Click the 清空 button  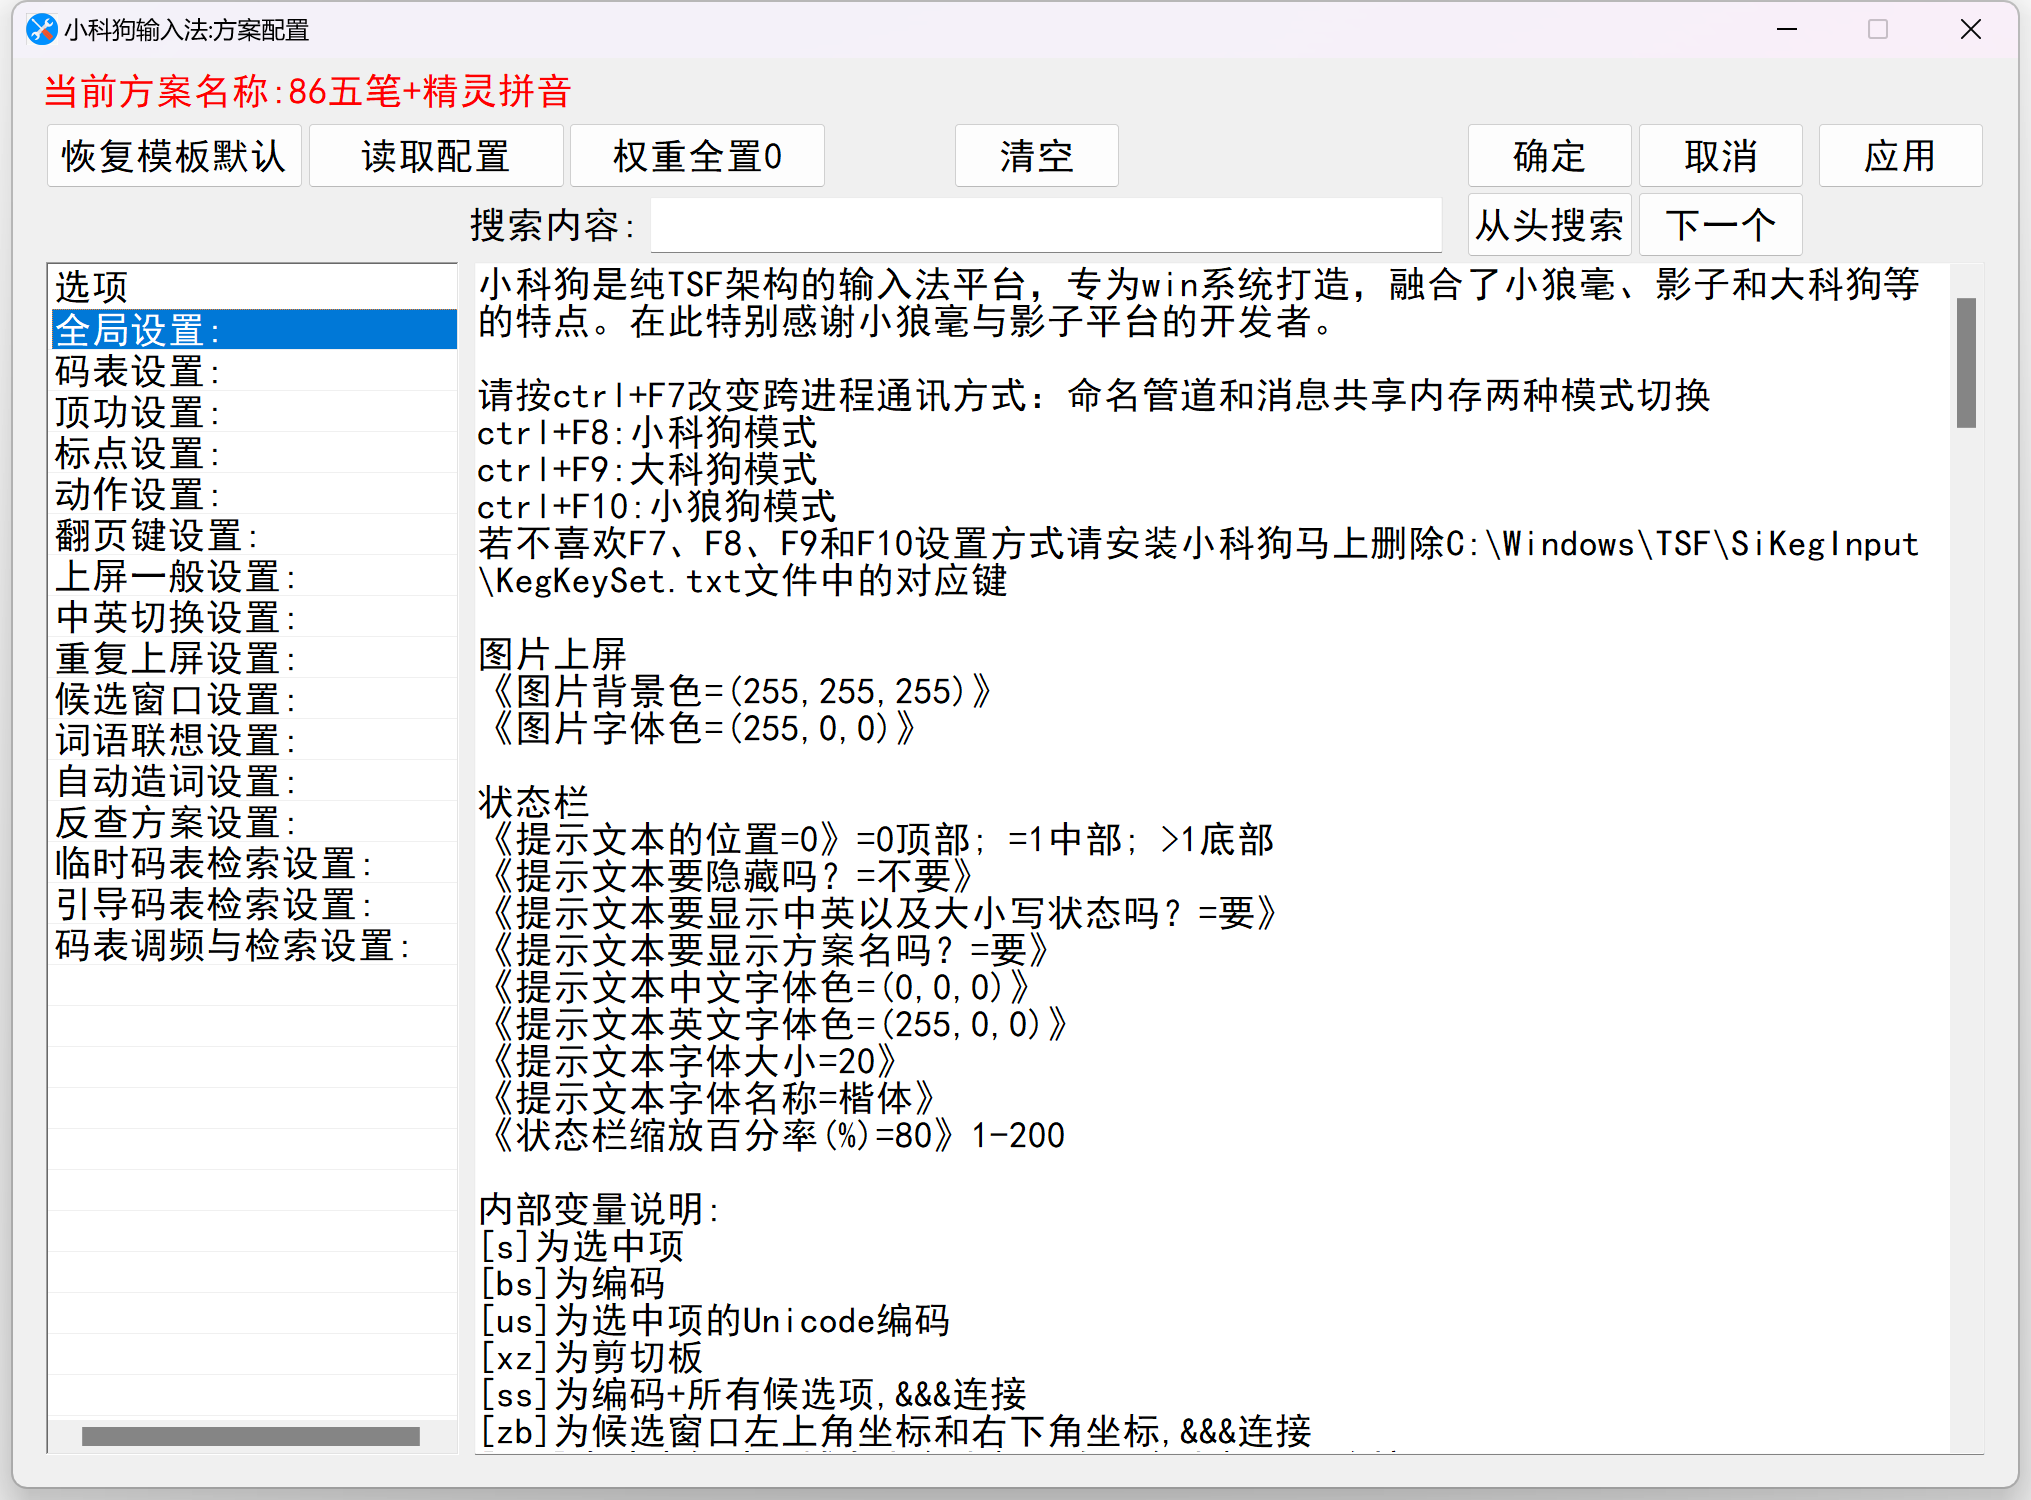coord(1036,156)
